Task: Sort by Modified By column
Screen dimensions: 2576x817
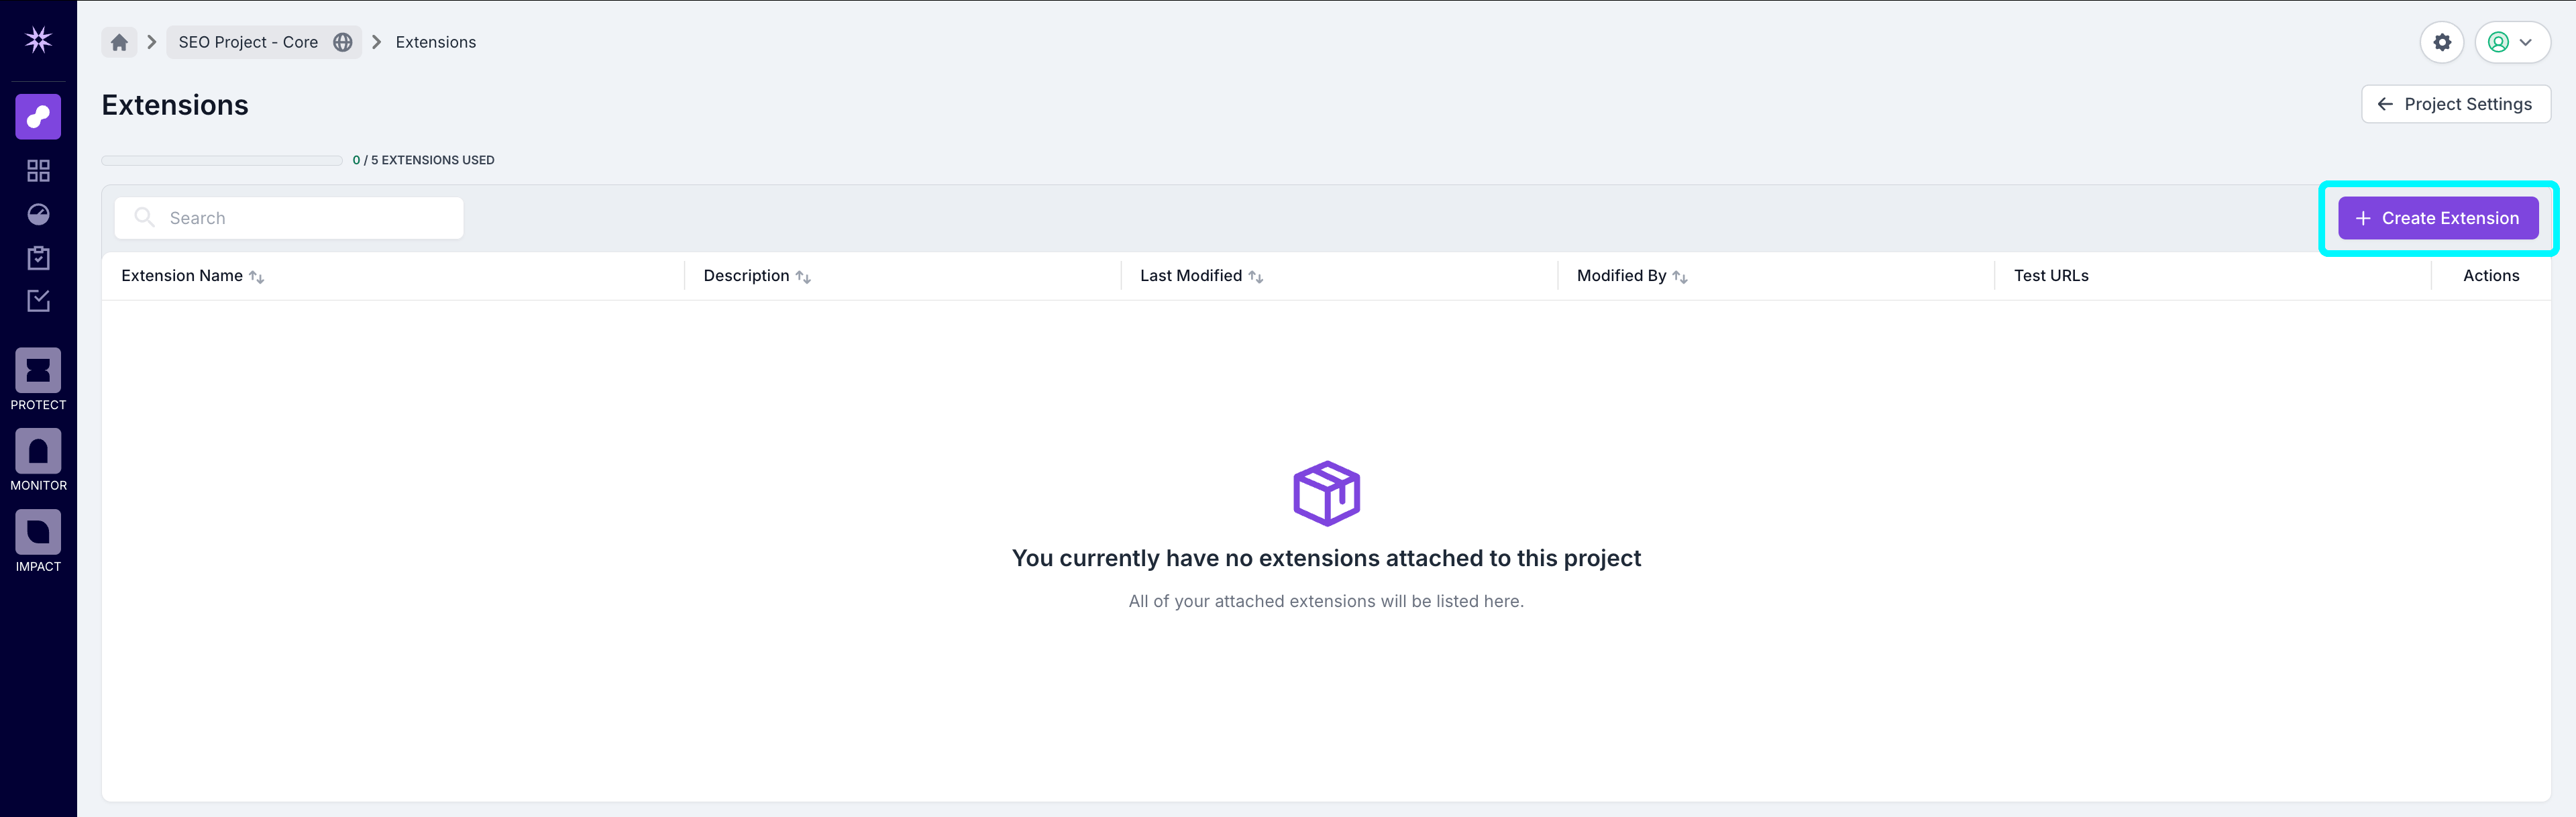Action: (x=1632, y=276)
